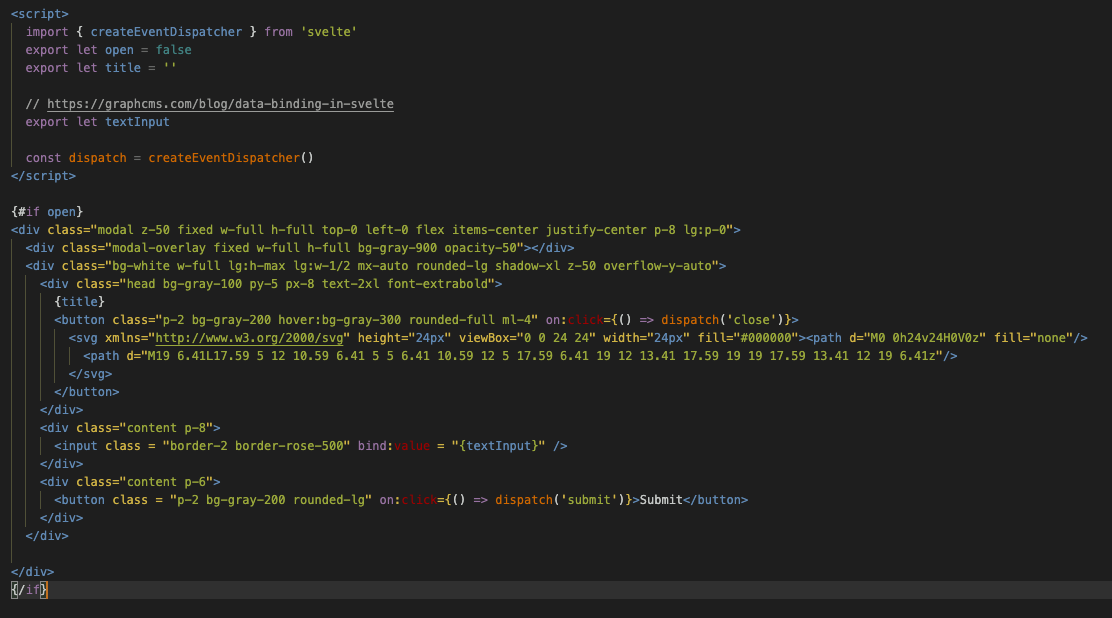Viewport: 1112px width, 618px height.
Task: Click the '{#if open}' block line
Action: (x=47, y=211)
